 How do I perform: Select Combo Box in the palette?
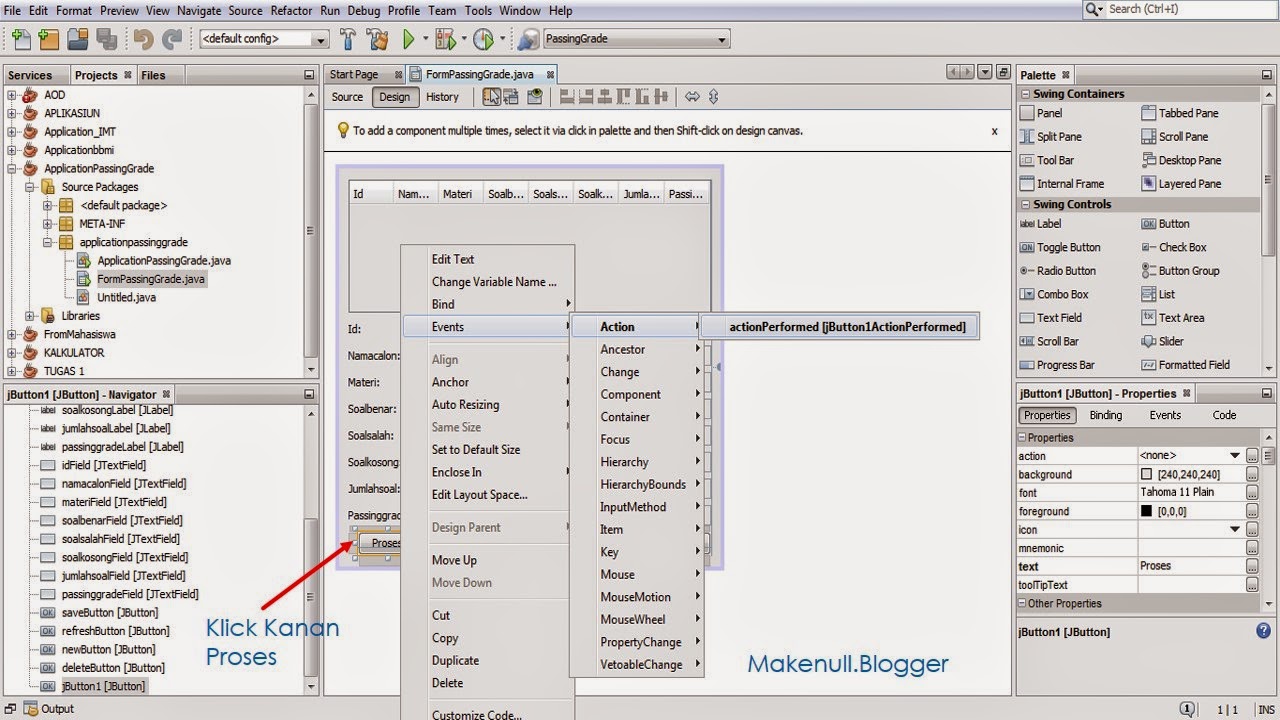(1054, 295)
